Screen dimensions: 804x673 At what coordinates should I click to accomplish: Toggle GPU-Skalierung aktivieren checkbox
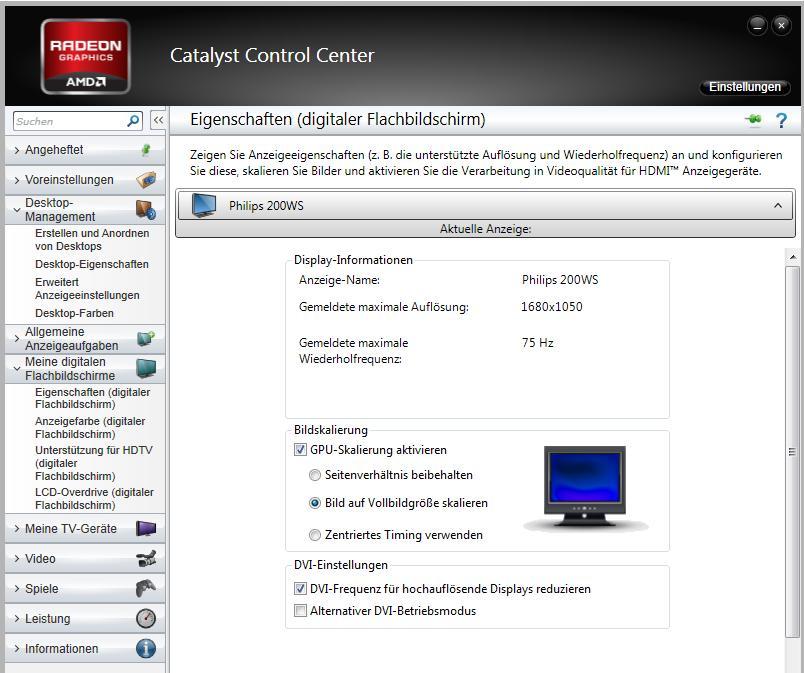pos(301,450)
